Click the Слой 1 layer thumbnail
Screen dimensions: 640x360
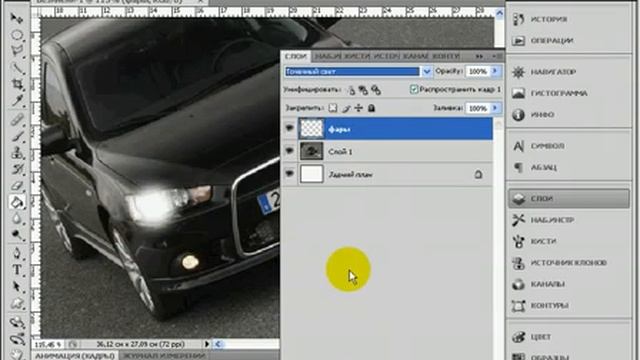coord(311,151)
